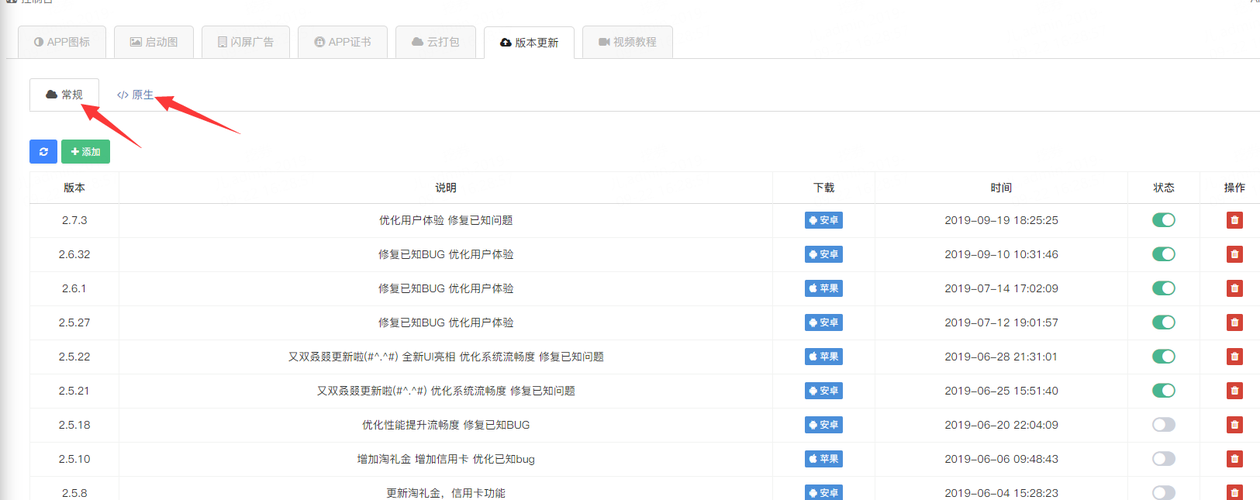Download Android package for version 2.7.3
This screenshot has width=1260, height=500.
823,220
